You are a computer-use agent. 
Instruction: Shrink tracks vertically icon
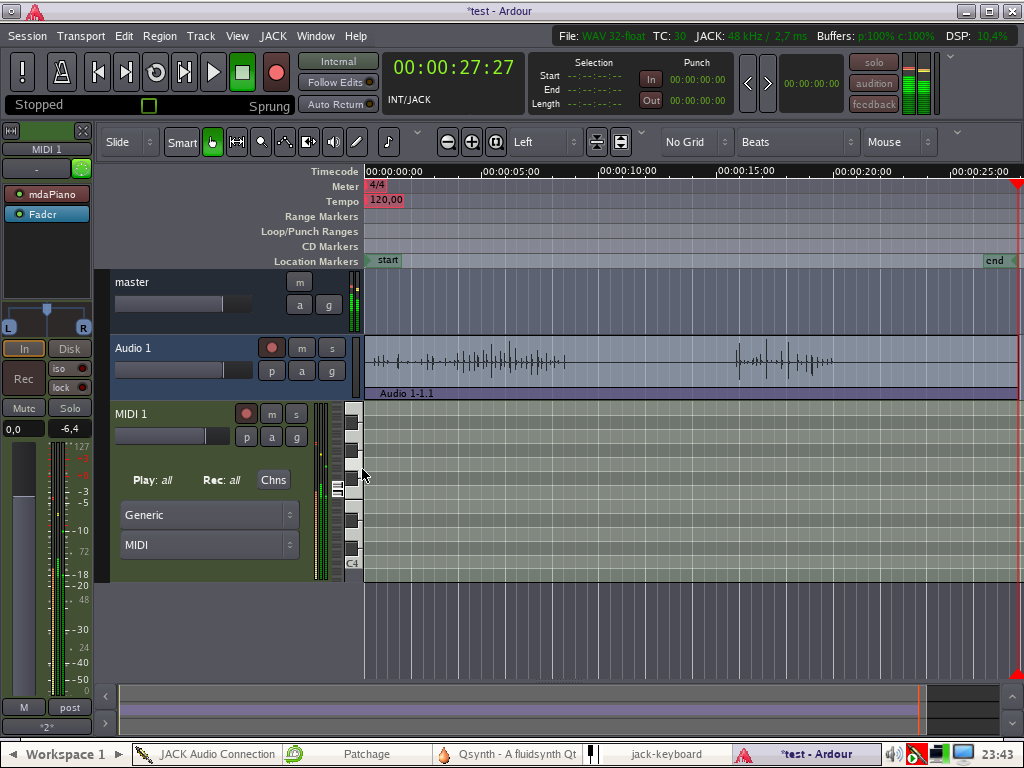[597, 142]
